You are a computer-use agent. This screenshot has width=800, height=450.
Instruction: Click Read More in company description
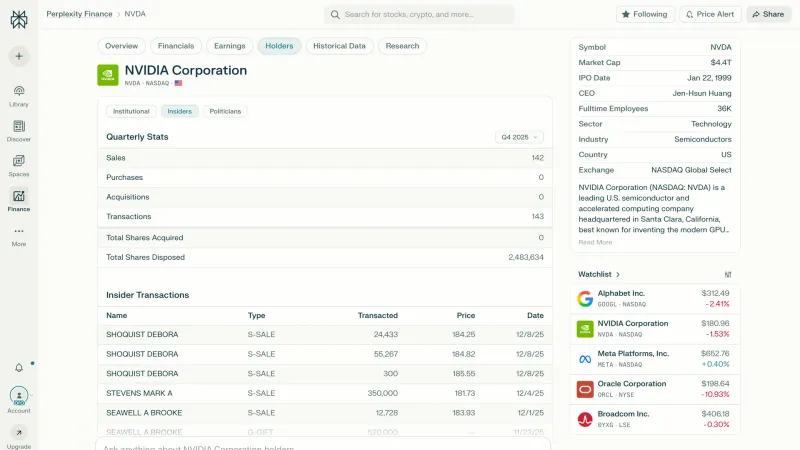click(x=595, y=242)
